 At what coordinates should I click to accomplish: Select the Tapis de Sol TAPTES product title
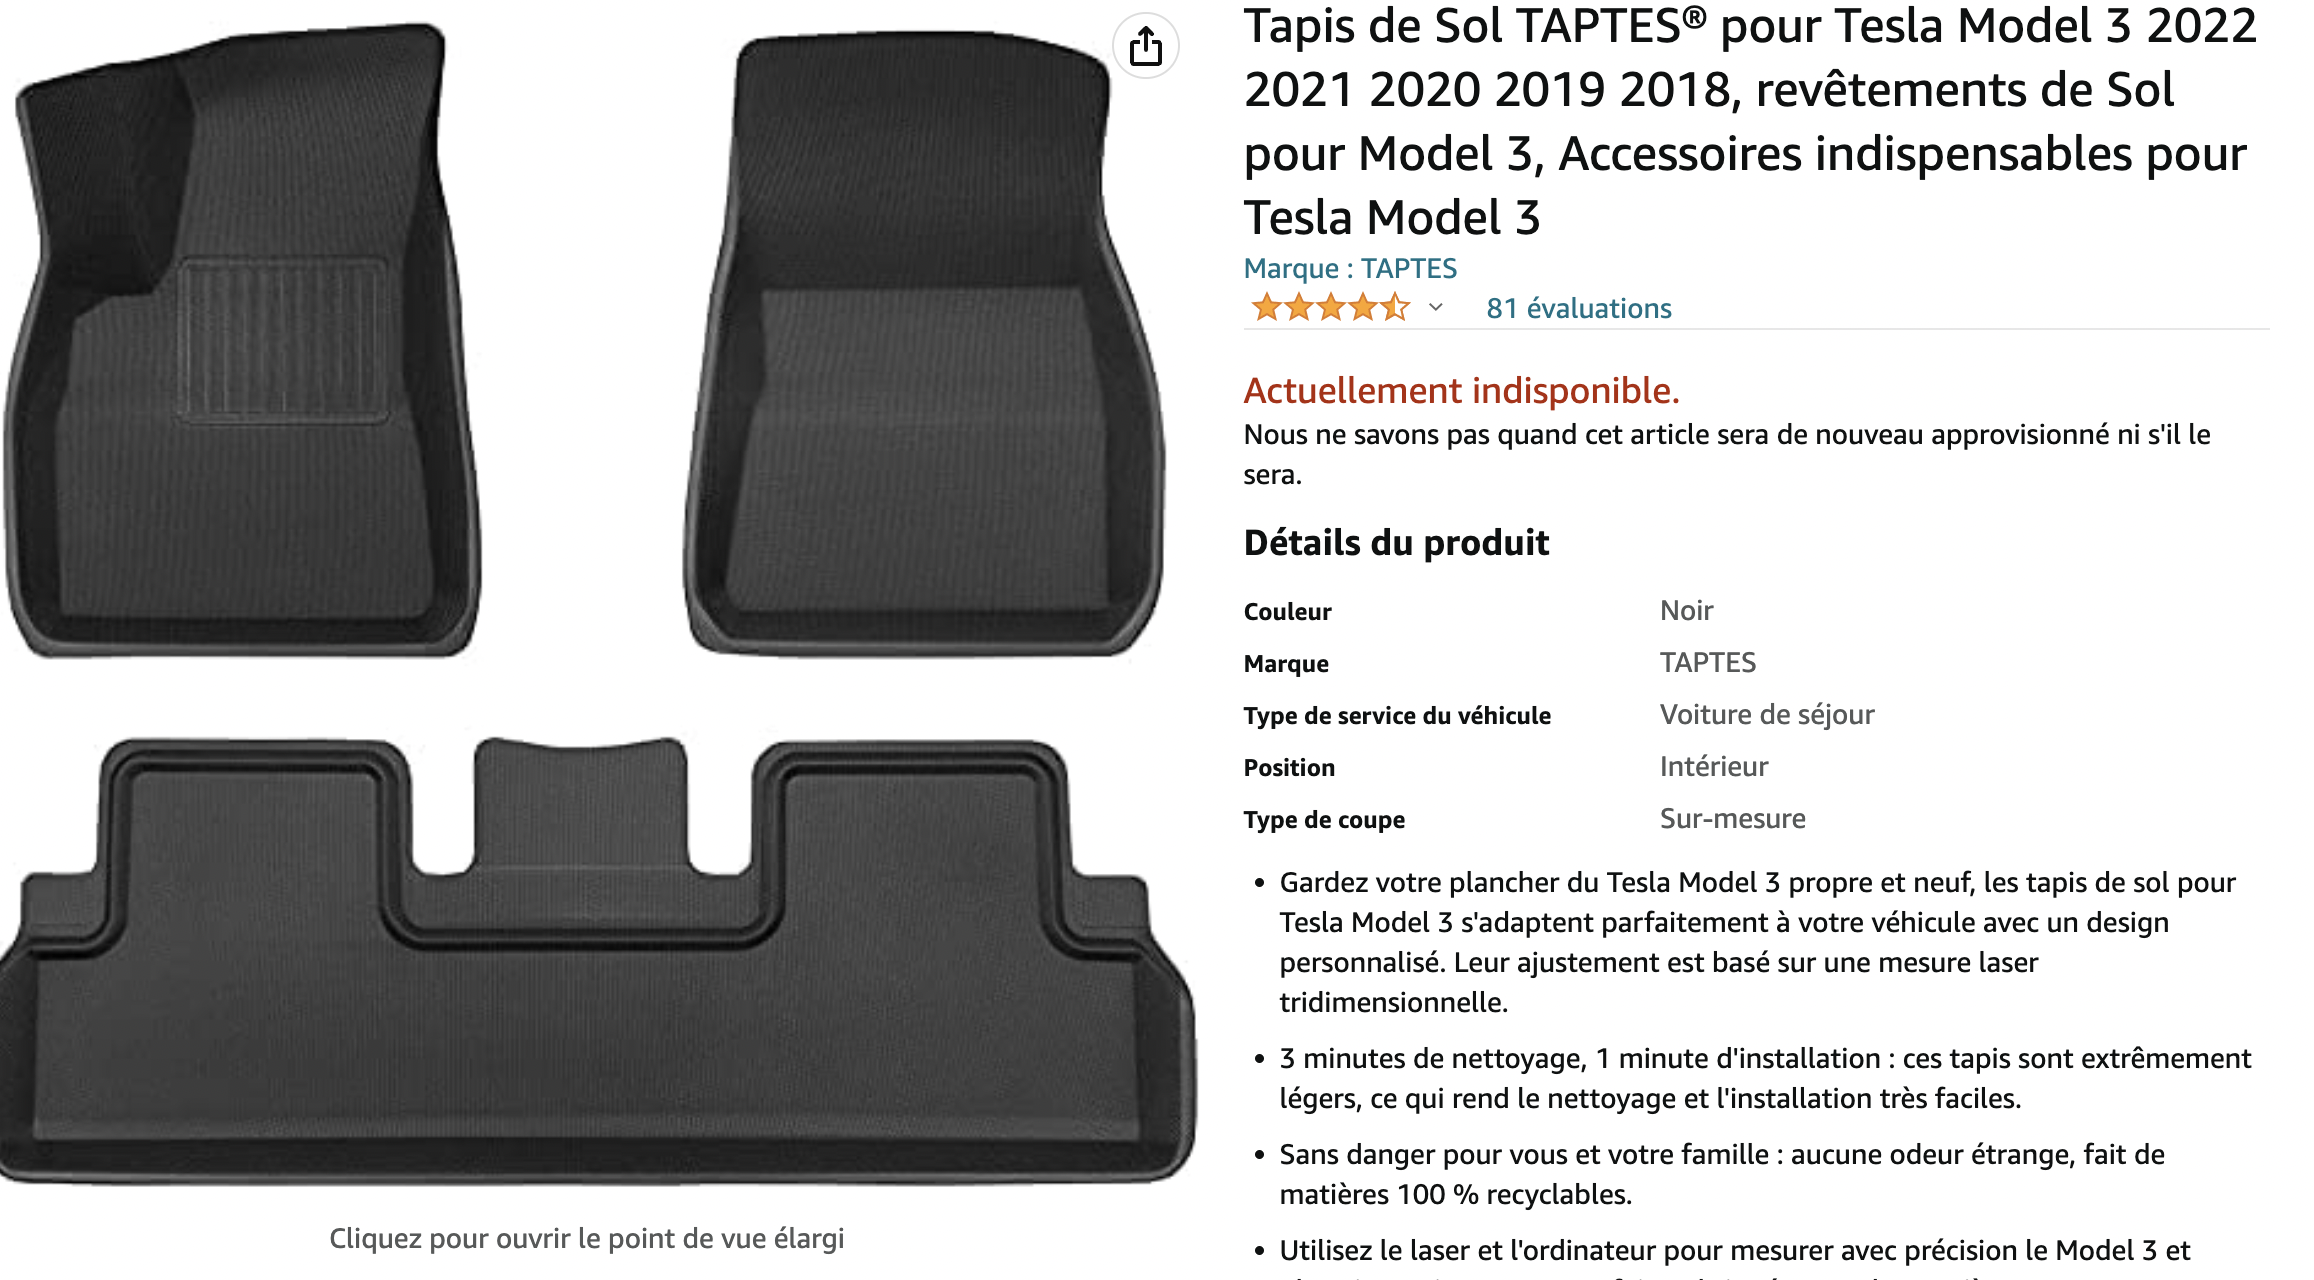point(1750,121)
